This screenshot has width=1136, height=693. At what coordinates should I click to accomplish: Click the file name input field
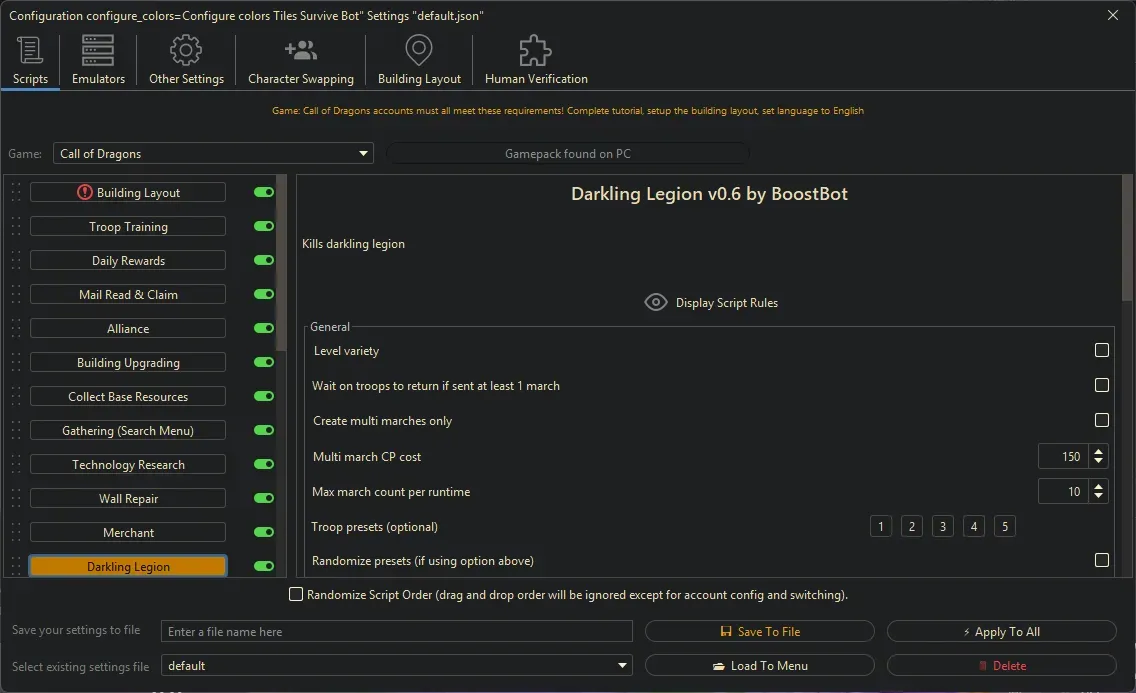click(x=398, y=631)
